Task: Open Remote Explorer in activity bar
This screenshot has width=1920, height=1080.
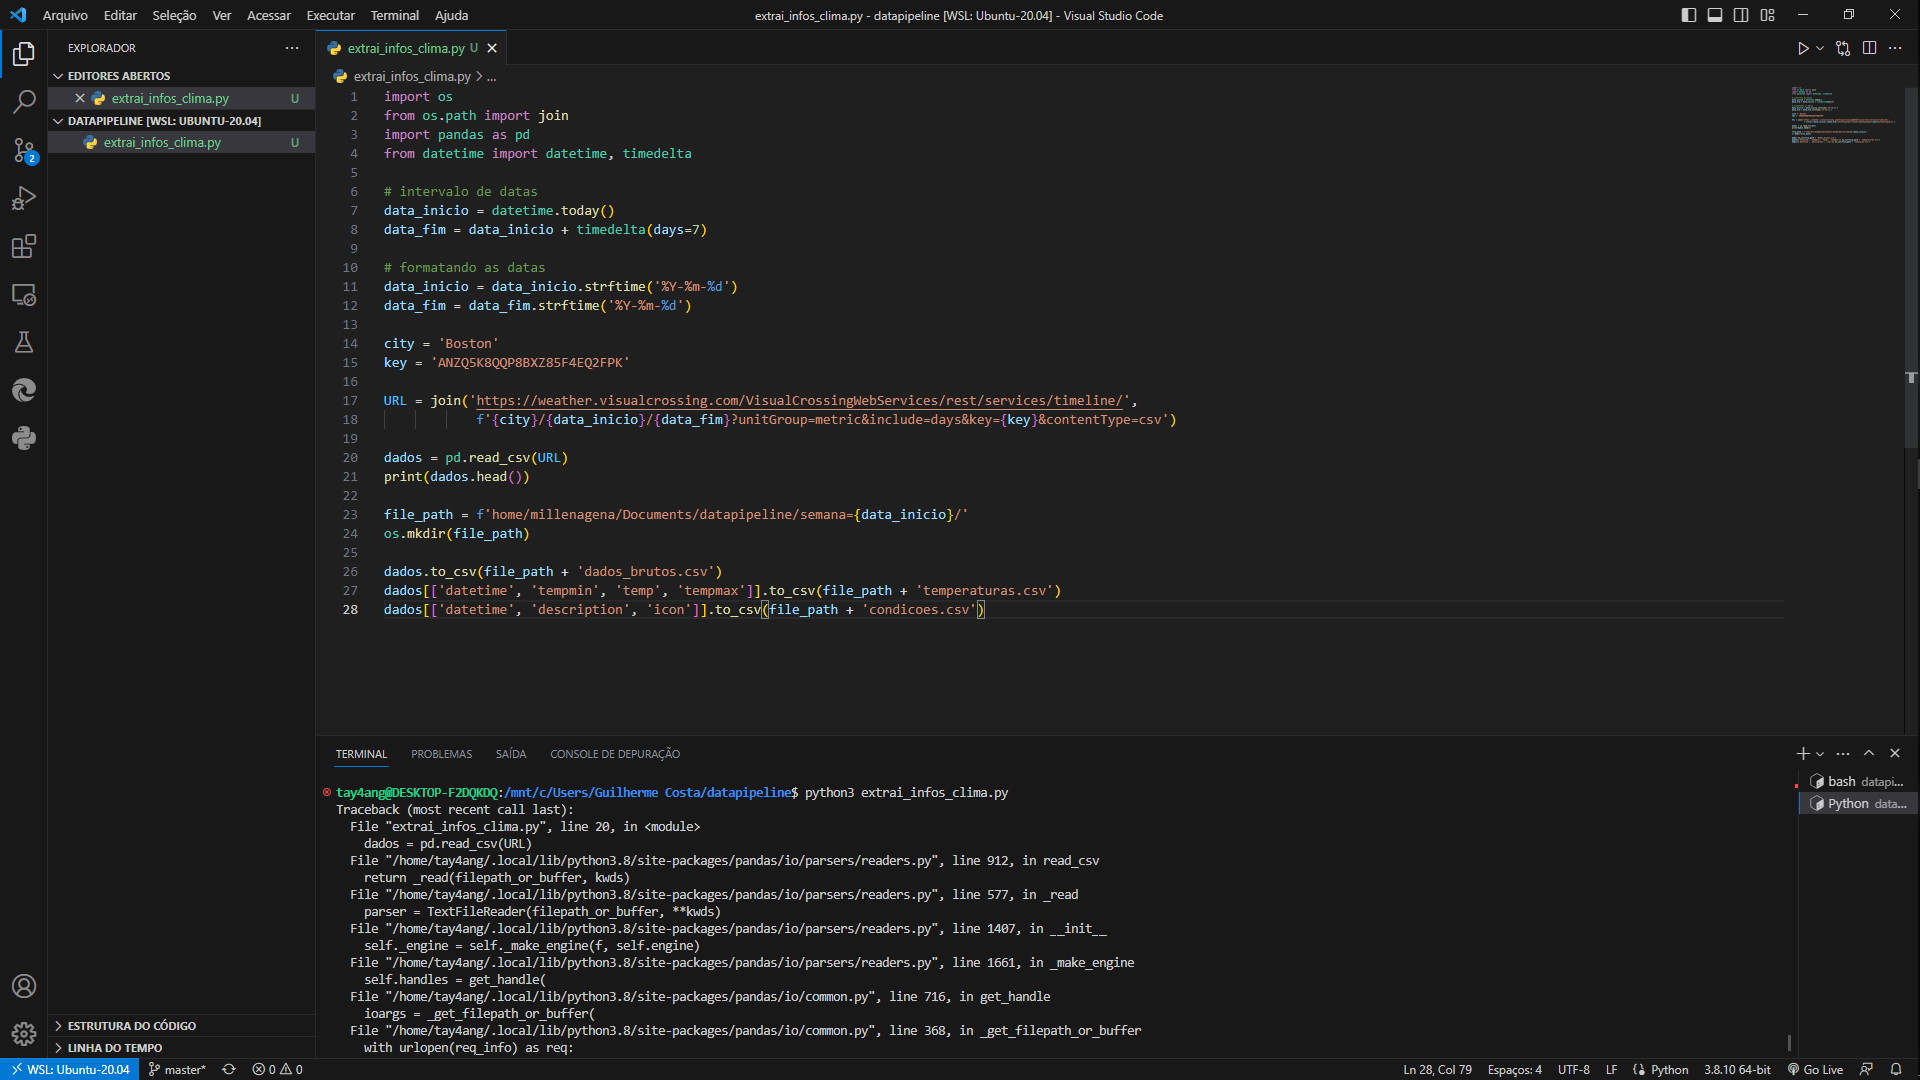Action: click(x=24, y=294)
